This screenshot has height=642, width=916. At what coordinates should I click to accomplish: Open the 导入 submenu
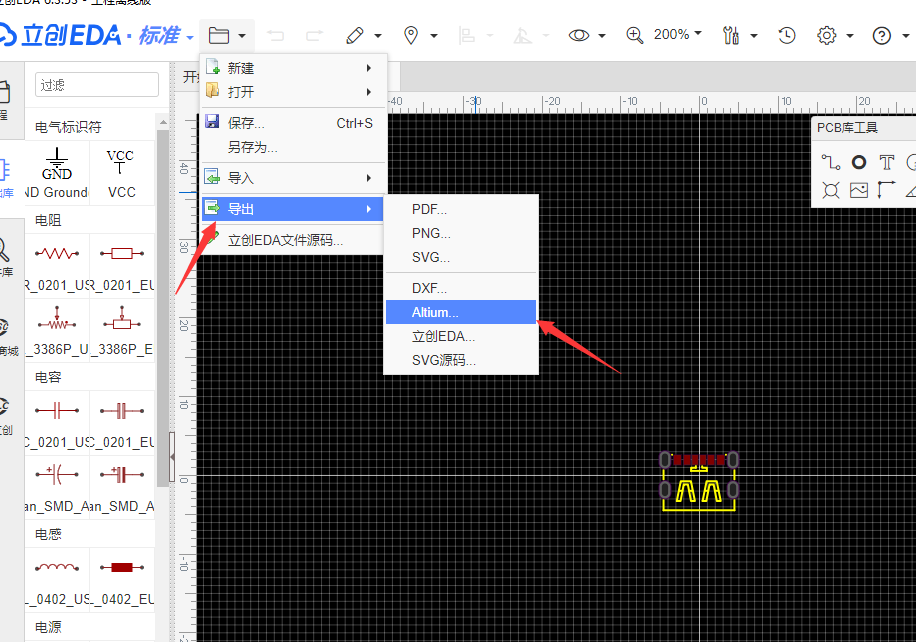pos(292,178)
